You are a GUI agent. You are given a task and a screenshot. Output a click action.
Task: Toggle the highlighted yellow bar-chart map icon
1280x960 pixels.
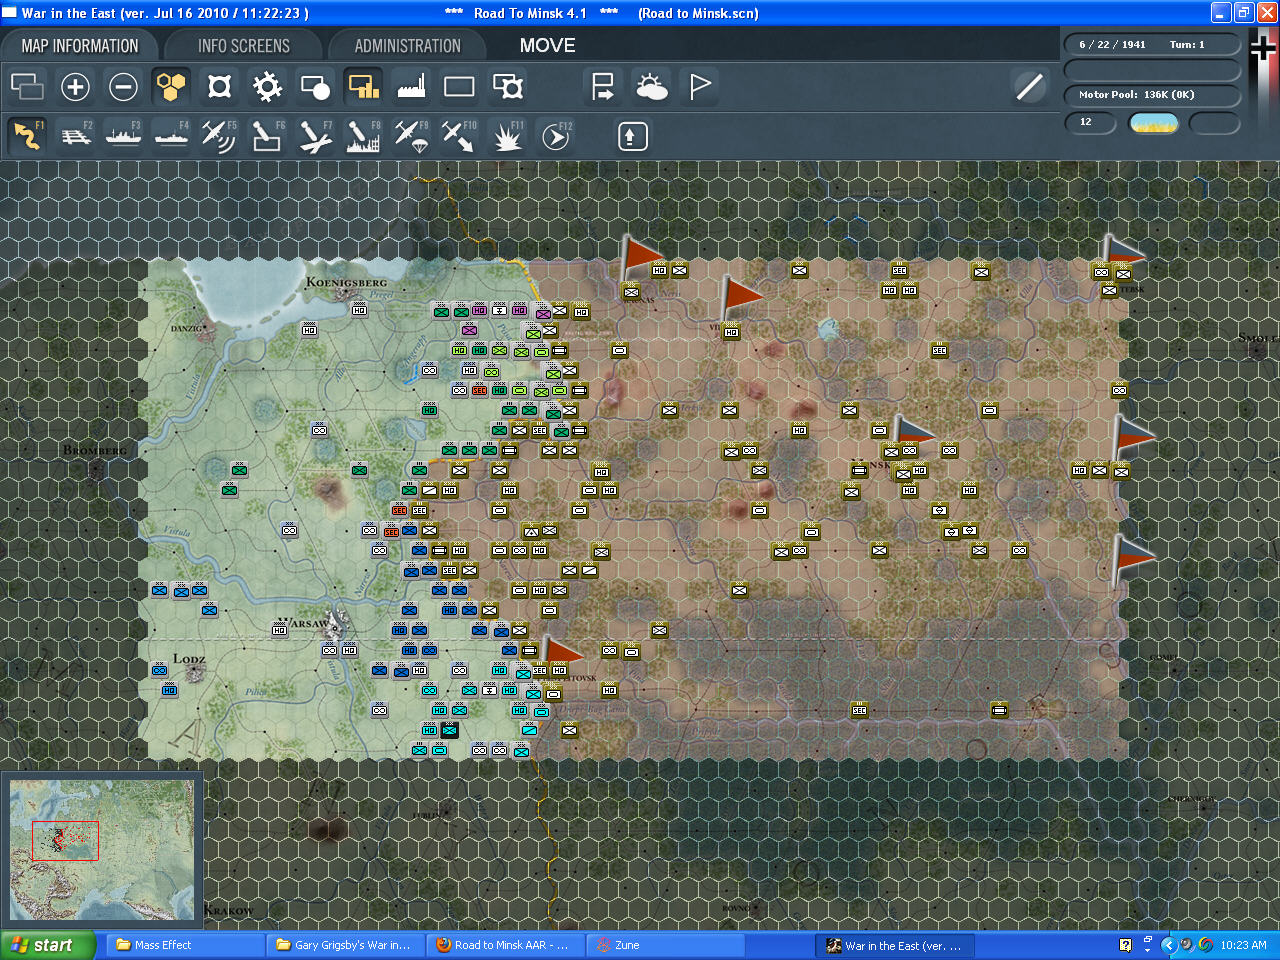[363, 87]
